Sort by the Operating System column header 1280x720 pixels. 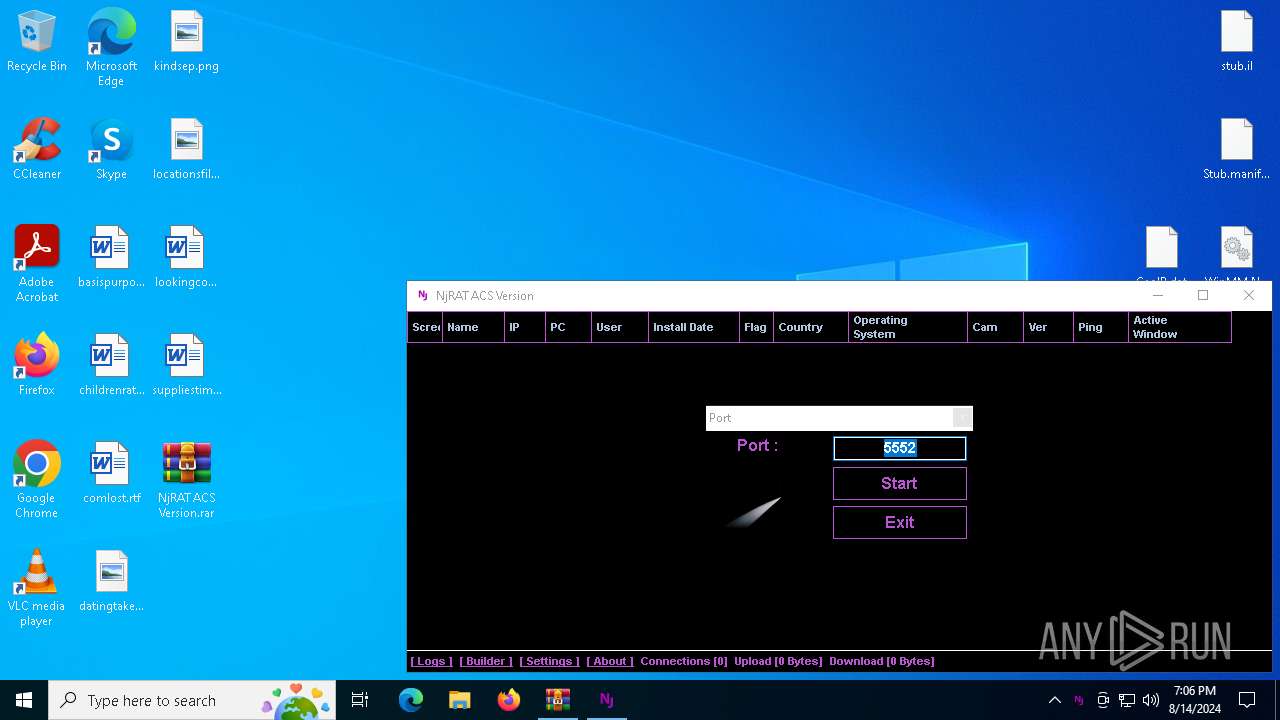tap(908, 327)
